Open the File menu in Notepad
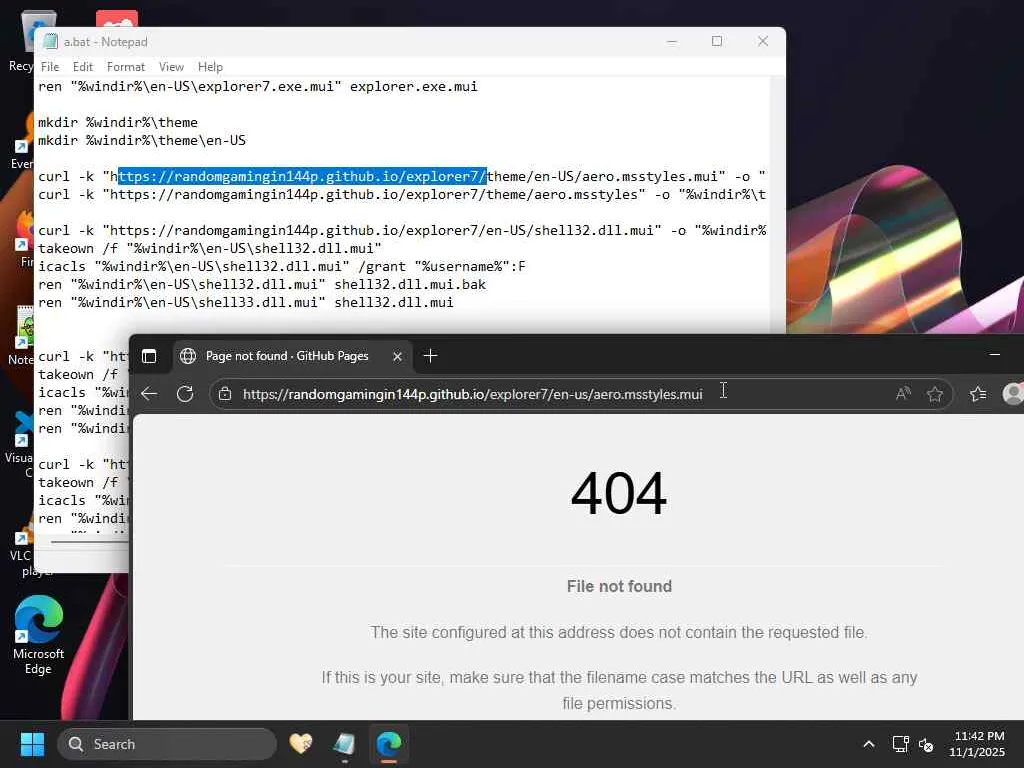 tap(50, 67)
